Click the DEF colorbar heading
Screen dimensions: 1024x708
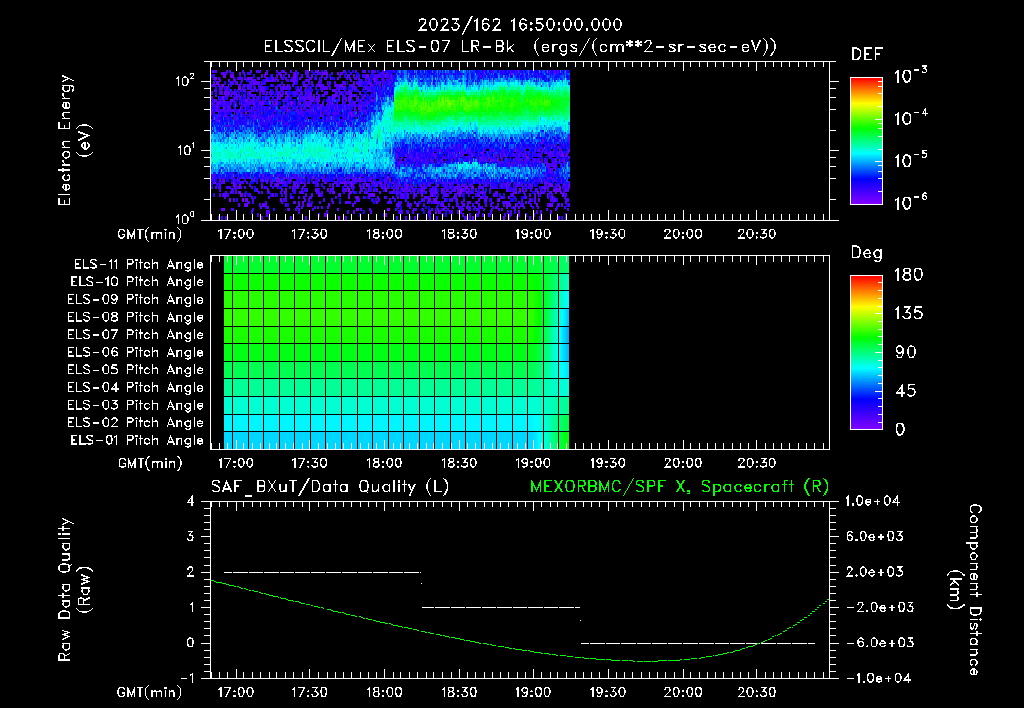click(867, 54)
